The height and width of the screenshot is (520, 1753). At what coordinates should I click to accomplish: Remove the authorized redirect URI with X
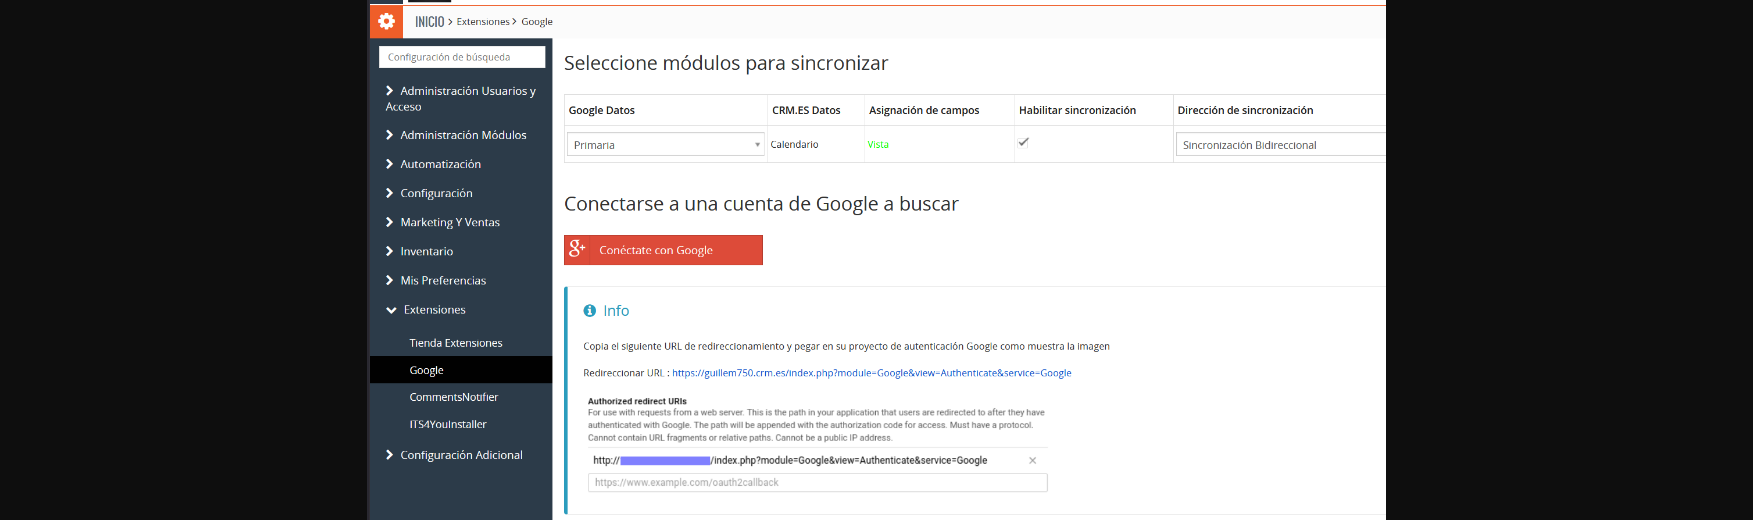point(1032,461)
